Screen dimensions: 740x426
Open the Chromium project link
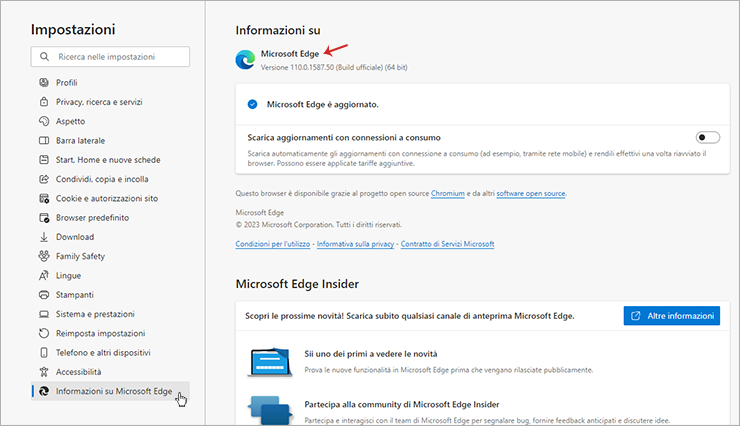click(447, 193)
